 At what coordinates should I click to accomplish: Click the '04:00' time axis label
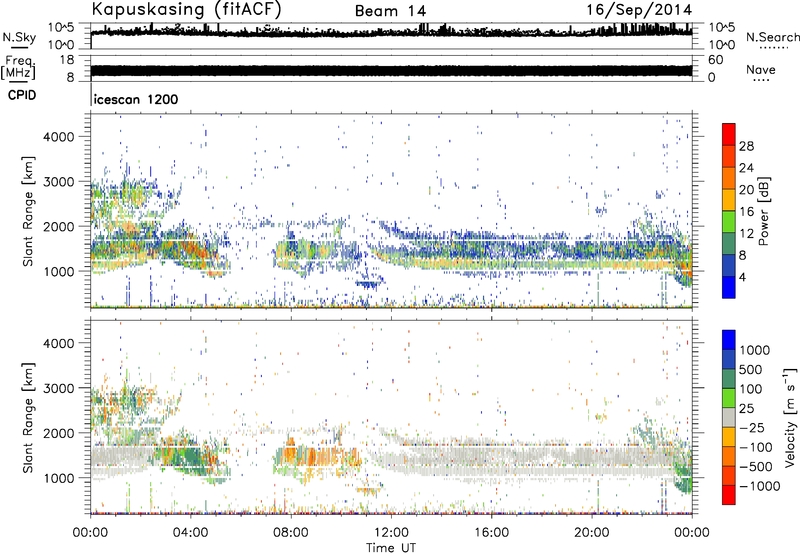tap(190, 533)
